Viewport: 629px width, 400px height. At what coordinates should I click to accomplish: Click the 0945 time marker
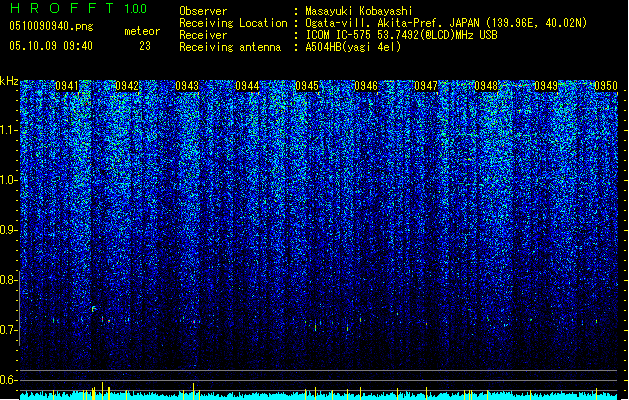(x=307, y=86)
